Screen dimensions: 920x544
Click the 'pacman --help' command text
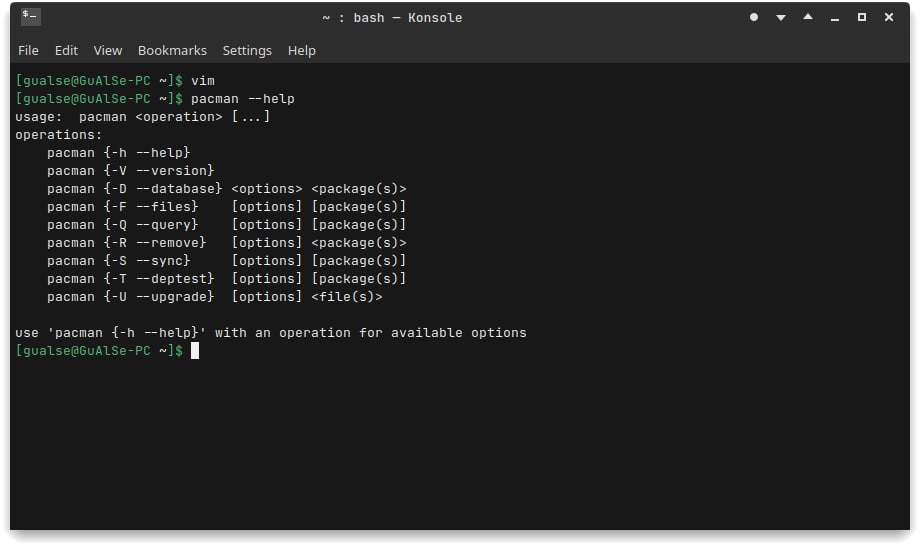click(243, 99)
